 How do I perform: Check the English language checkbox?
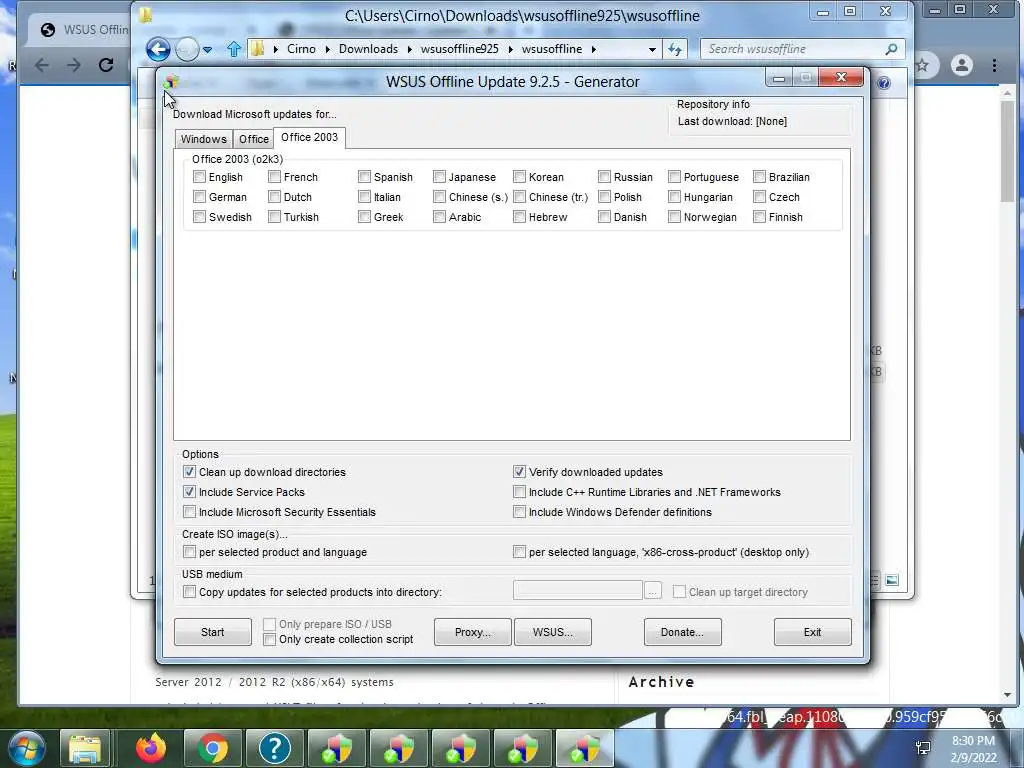coord(199,177)
